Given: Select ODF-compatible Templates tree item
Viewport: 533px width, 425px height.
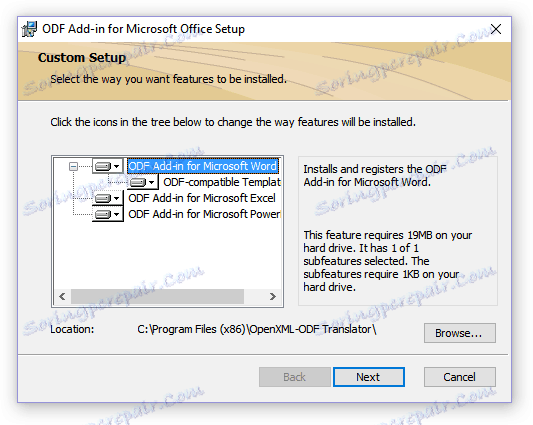Looking at the screenshot, I should pyautogui.click(x=222, y=182).
